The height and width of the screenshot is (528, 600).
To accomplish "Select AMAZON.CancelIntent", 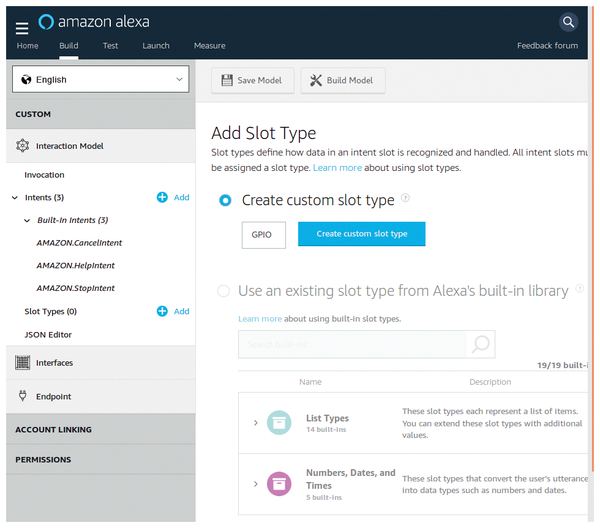I will [x=79, y=243].
